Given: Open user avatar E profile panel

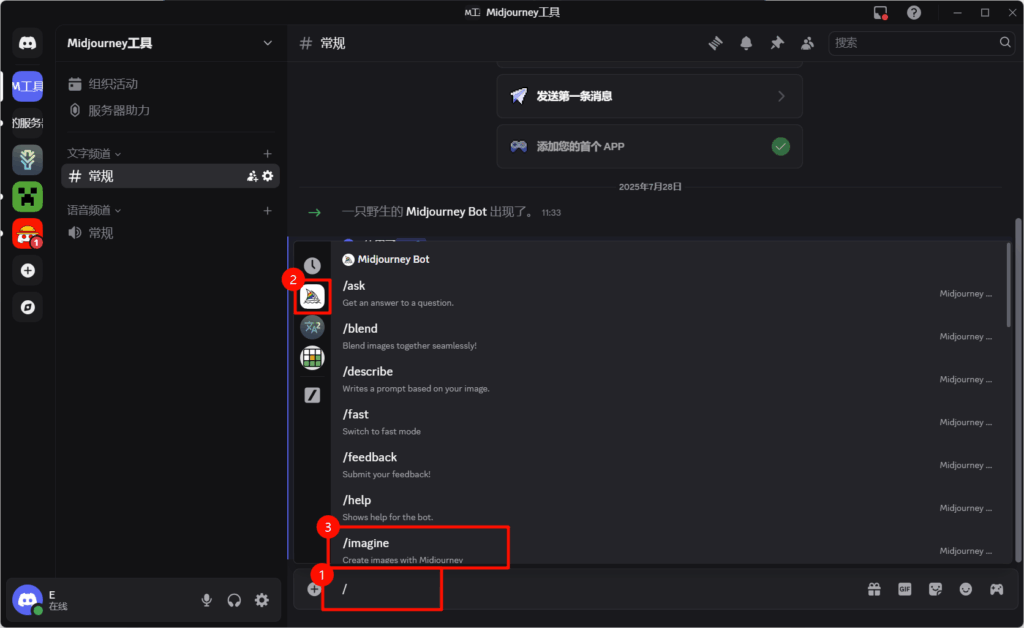Looking at the screenshot, I should click(27, 600).
